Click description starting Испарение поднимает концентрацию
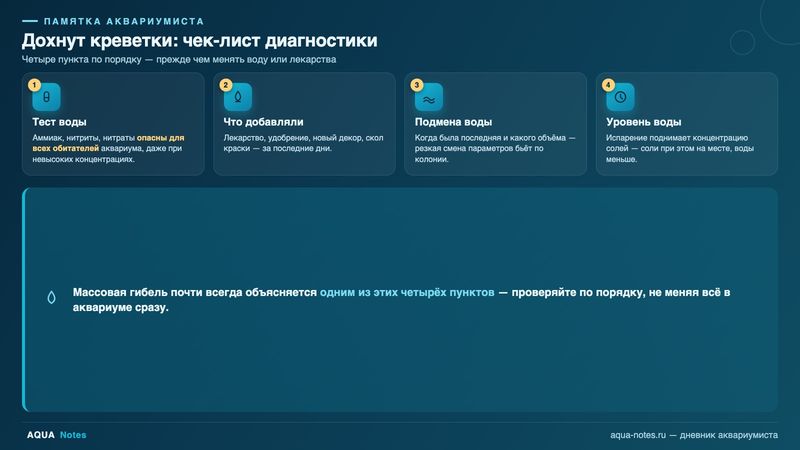The width and height of the screenshot is (800, 450). (x=680, y=148)
